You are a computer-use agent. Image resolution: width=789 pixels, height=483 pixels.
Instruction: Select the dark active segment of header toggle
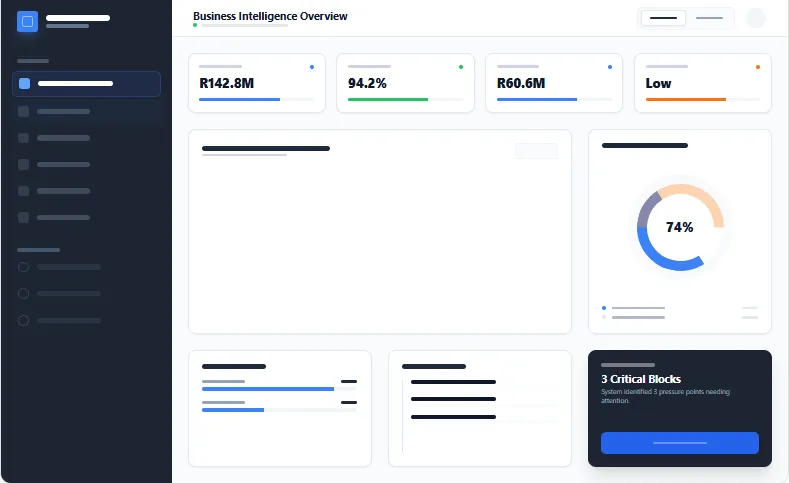coord(663,18)
